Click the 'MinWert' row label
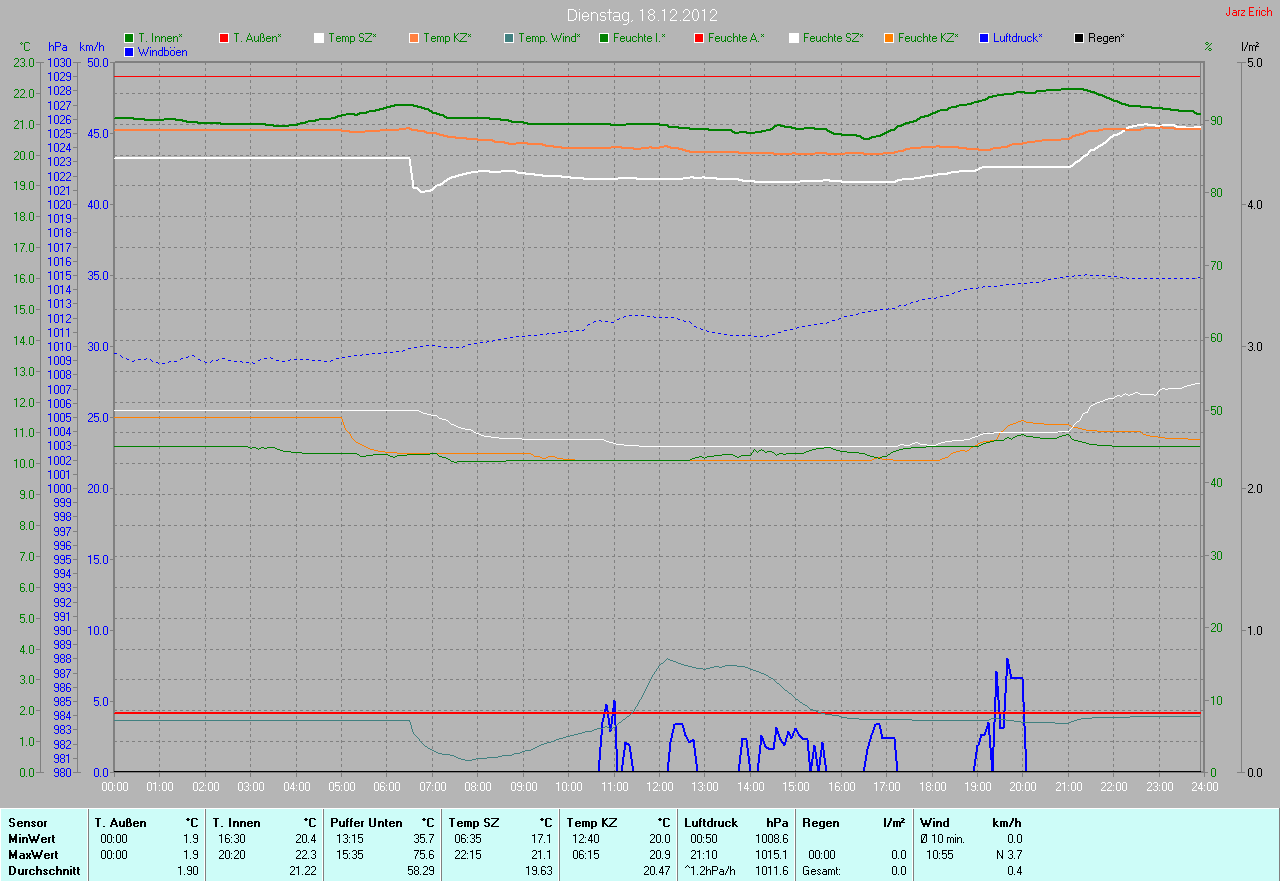Viewport: 1280px width, 881px height. pos(32,839)
